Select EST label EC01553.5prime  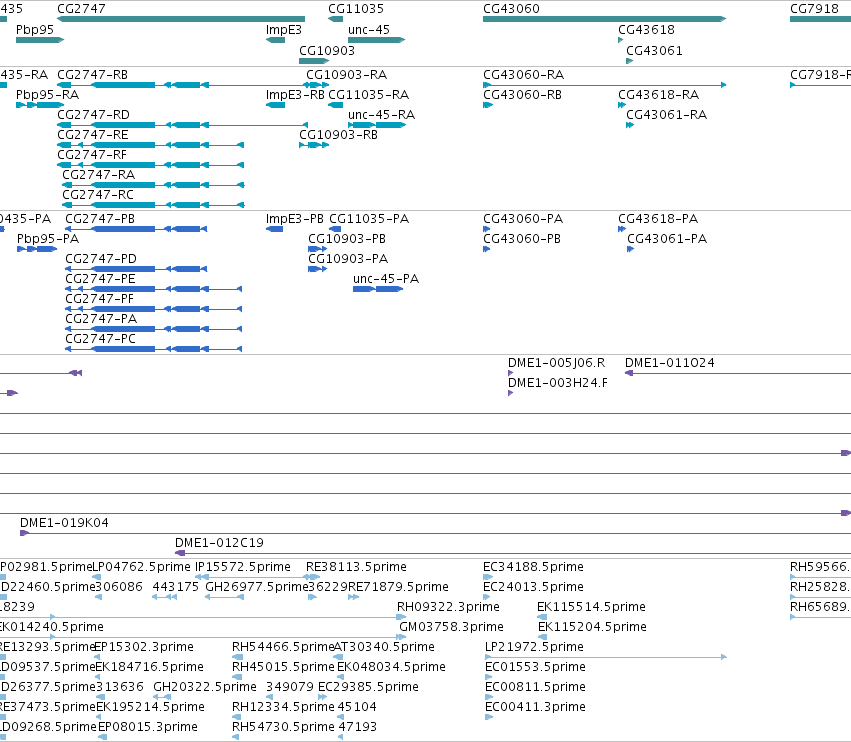(535, 667)
